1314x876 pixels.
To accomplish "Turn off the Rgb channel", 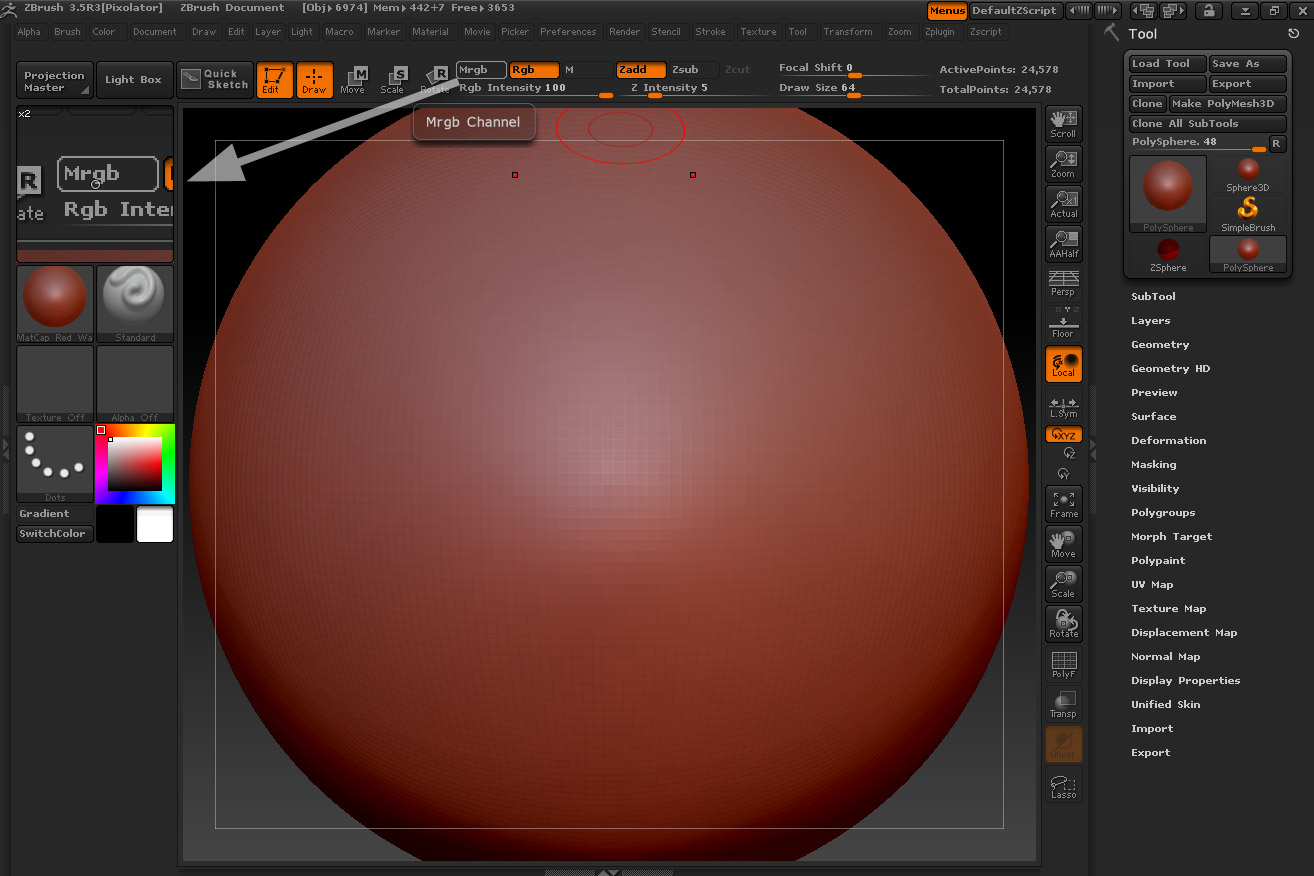I will click(x=533, y=70).
